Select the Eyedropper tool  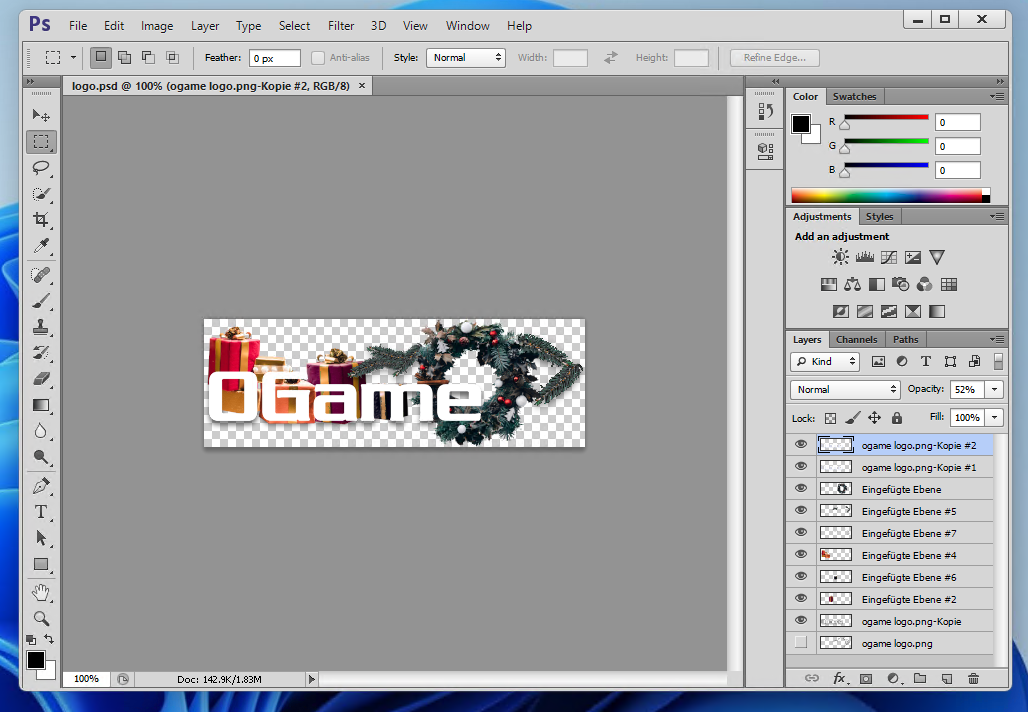pyautogui.click(x=41, y=246)
